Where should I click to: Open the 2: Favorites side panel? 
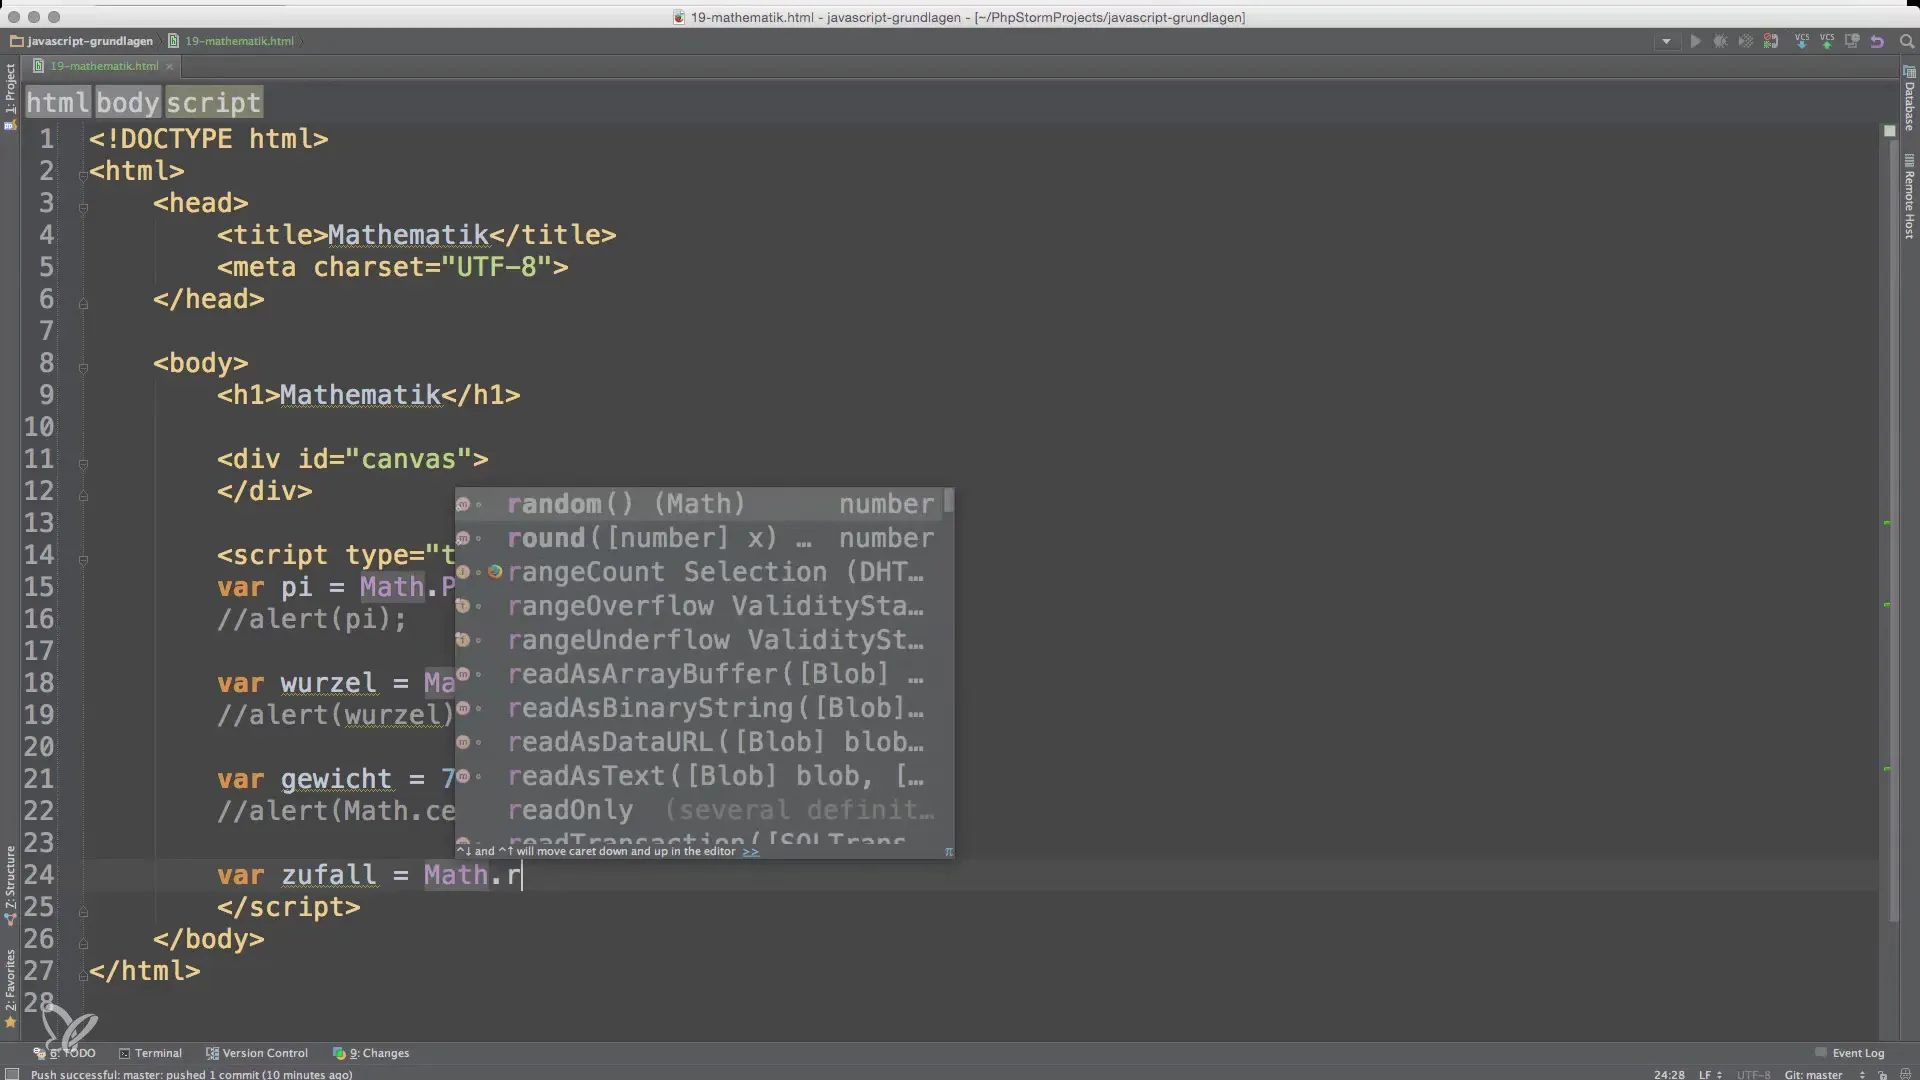coord(10,989)
